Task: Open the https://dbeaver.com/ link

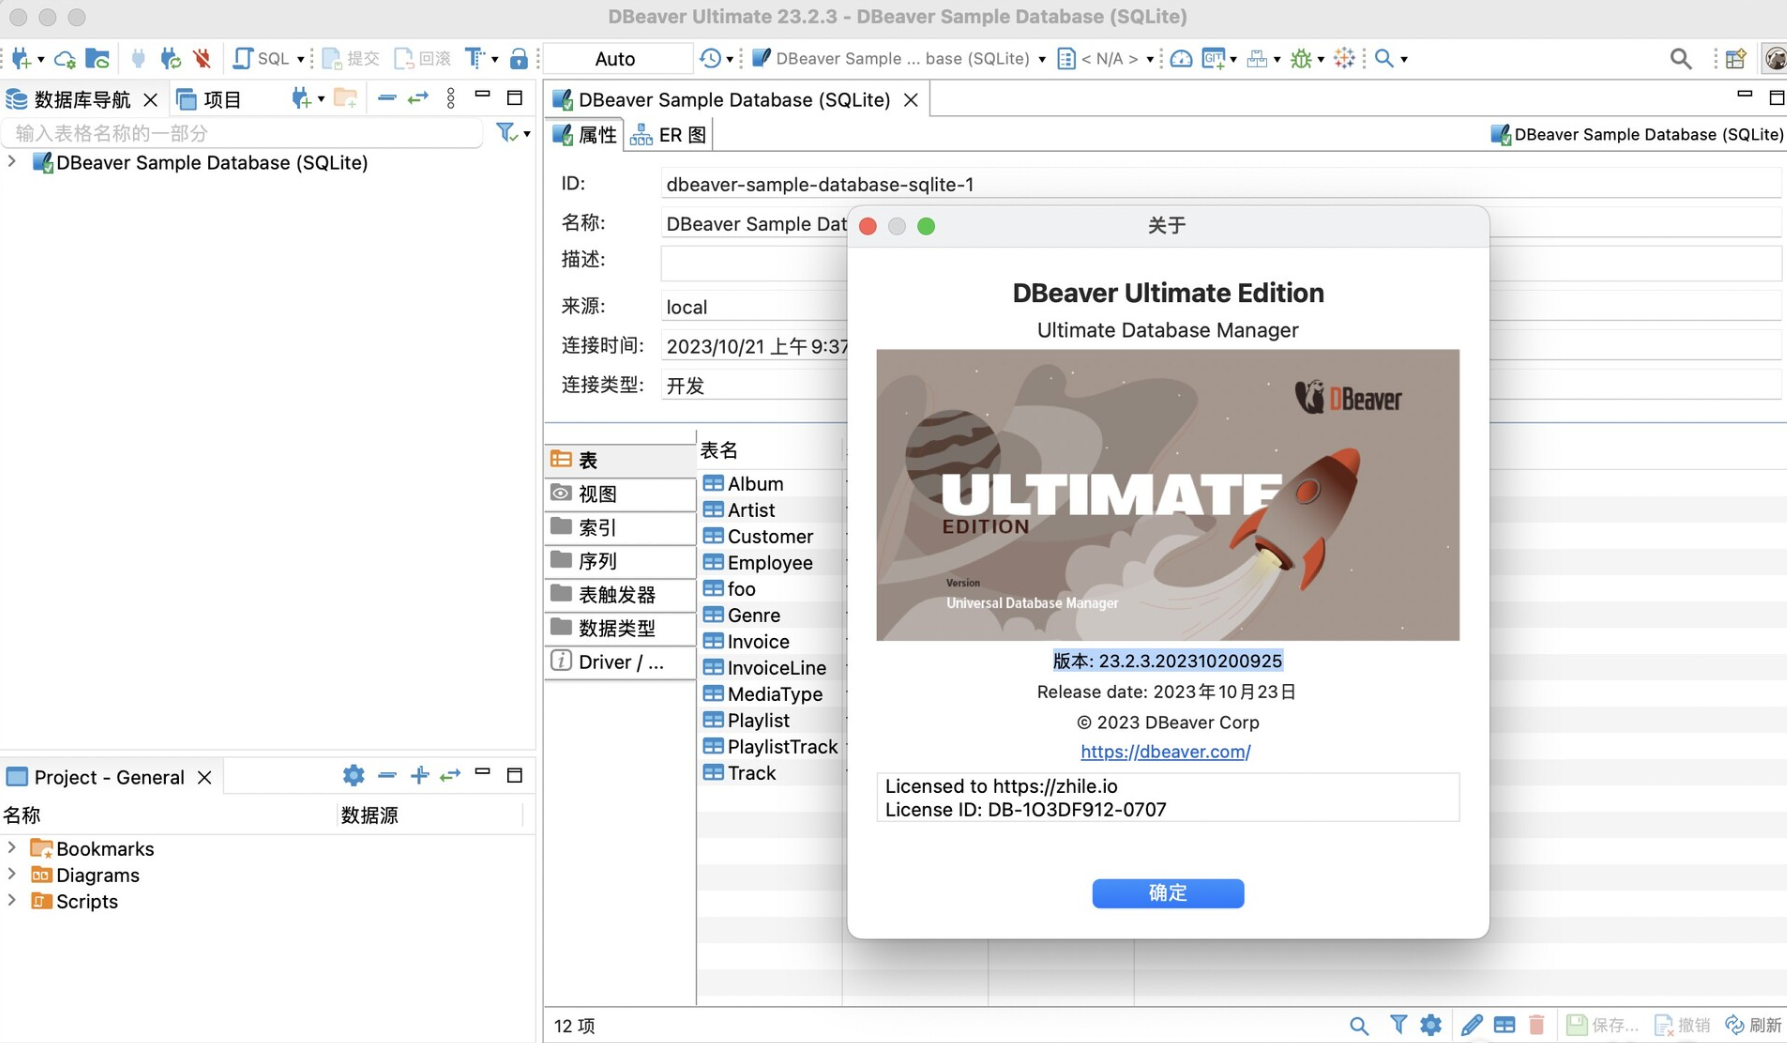Action: [1165, 751]
